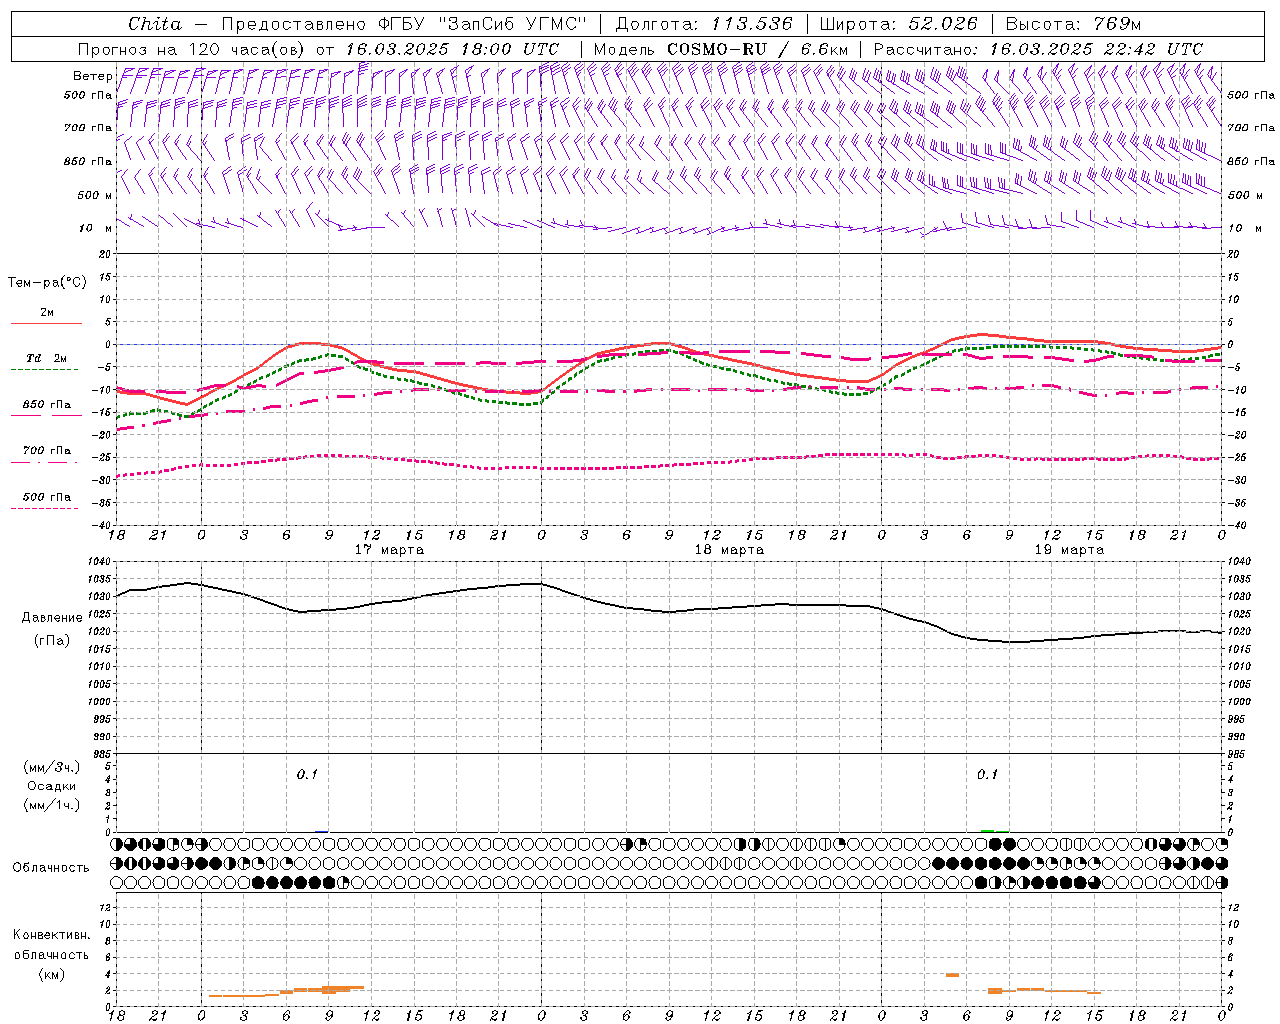Select the latitude value "Широта: 52.026"
This screenshot has width=1280, height=1024.
tap(898, 24)
